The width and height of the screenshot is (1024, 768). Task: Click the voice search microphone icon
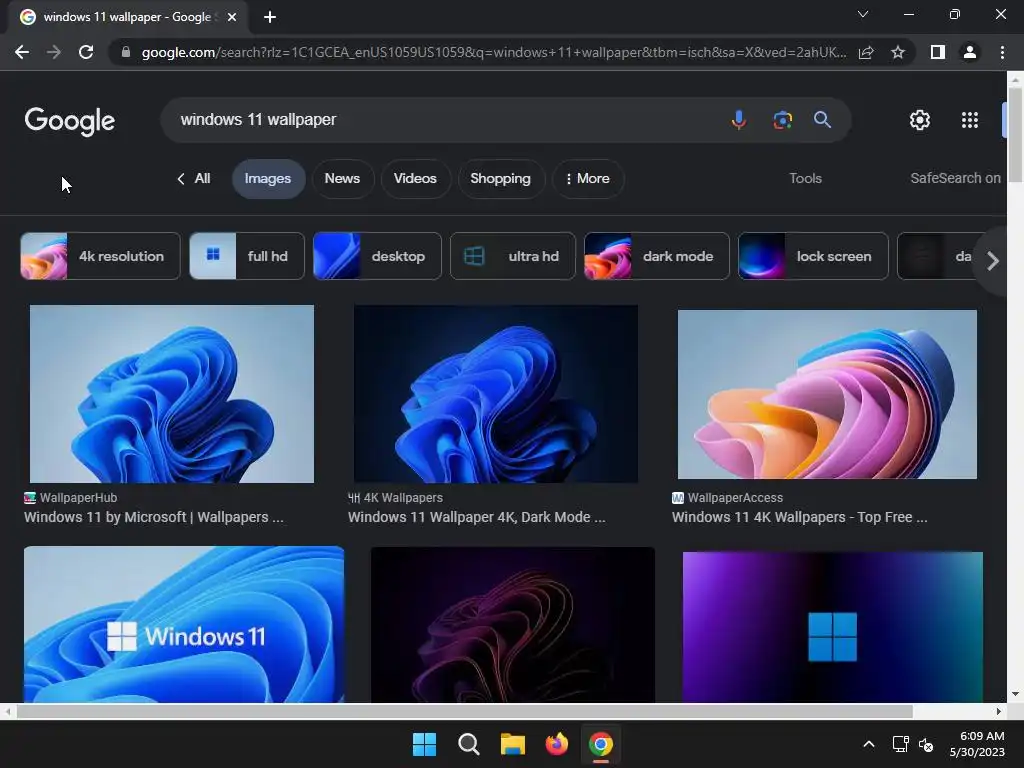739,120
